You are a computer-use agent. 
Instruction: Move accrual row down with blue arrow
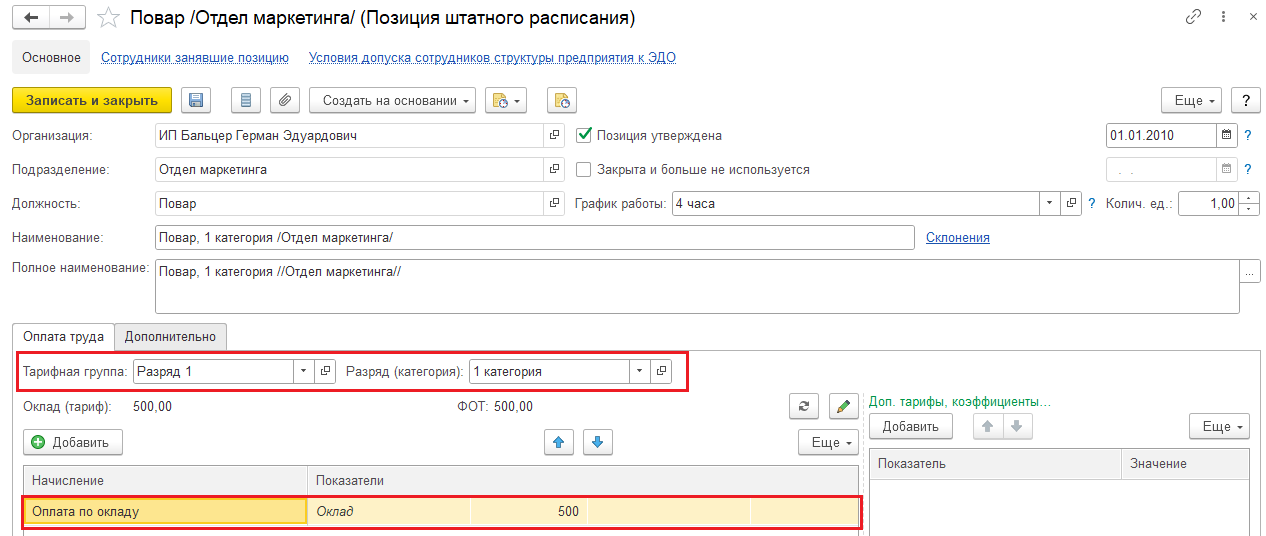pyautogui.click(x=597, y=442)
